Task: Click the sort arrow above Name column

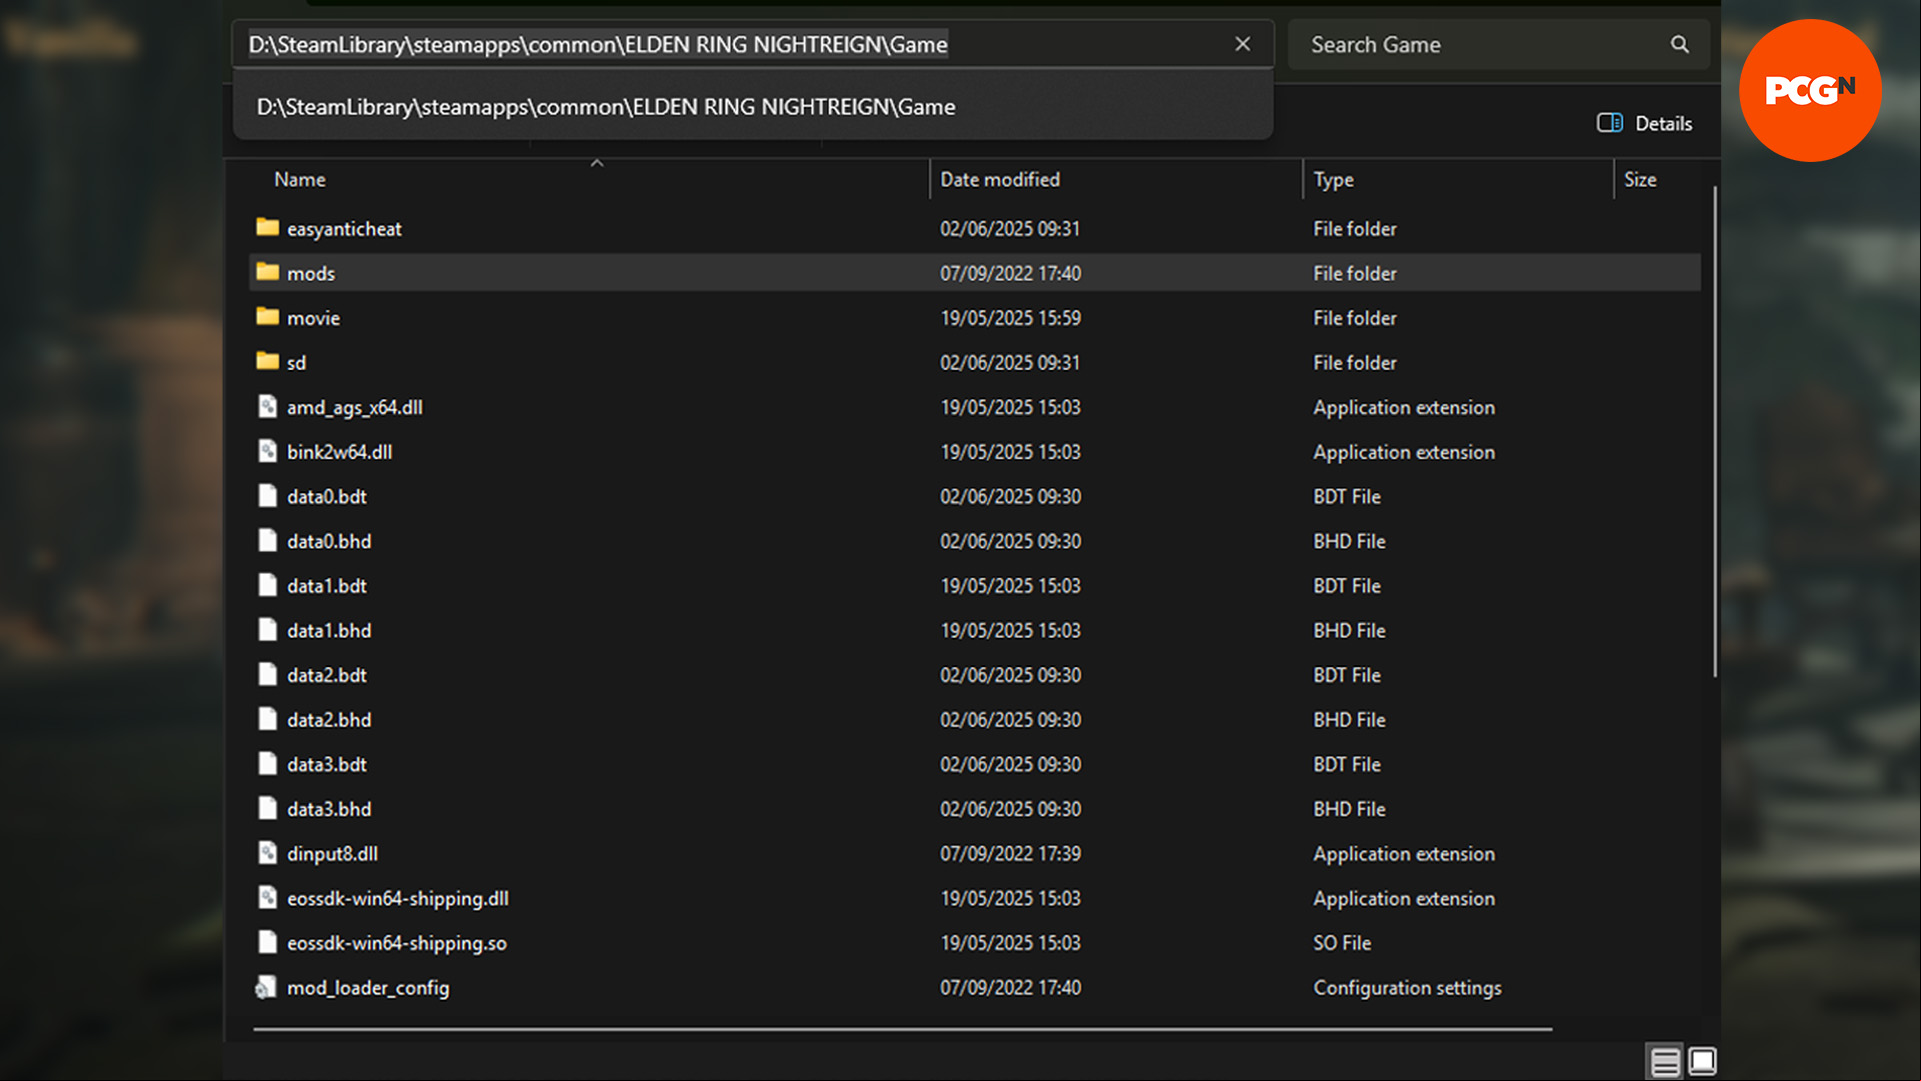Action: (x=597, y=163)
